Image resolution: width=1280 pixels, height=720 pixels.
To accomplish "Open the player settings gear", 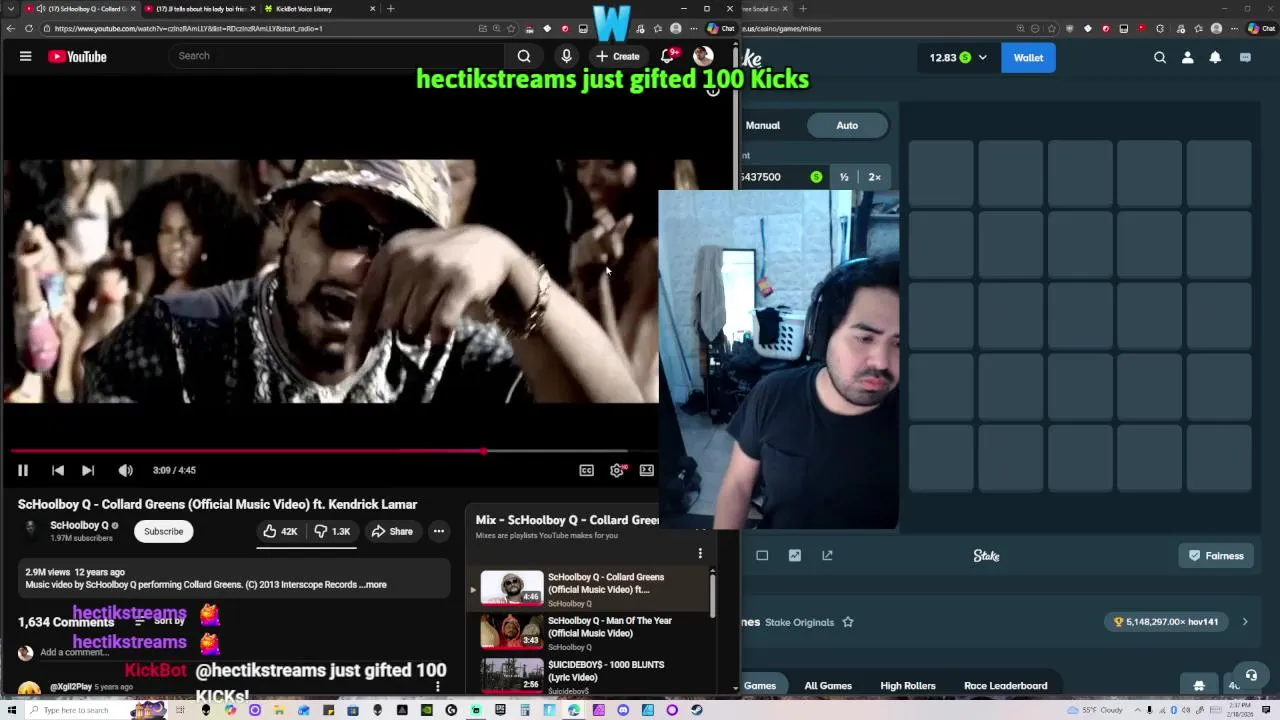I will tap(617, 470).
